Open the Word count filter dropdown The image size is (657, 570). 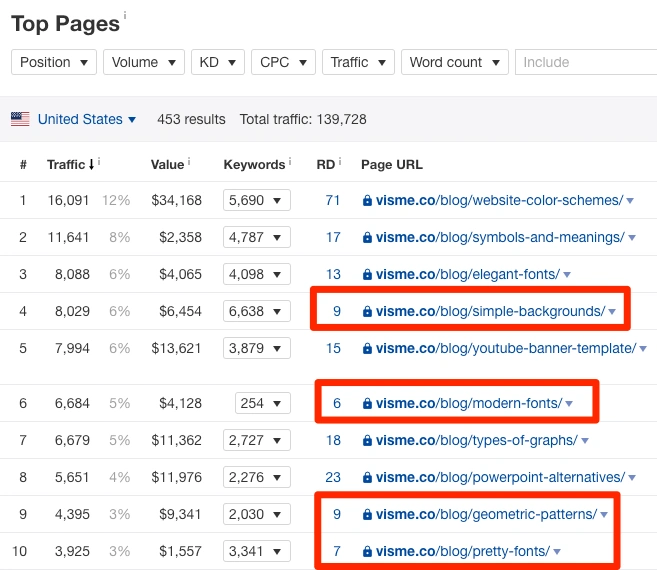point(455,62)
